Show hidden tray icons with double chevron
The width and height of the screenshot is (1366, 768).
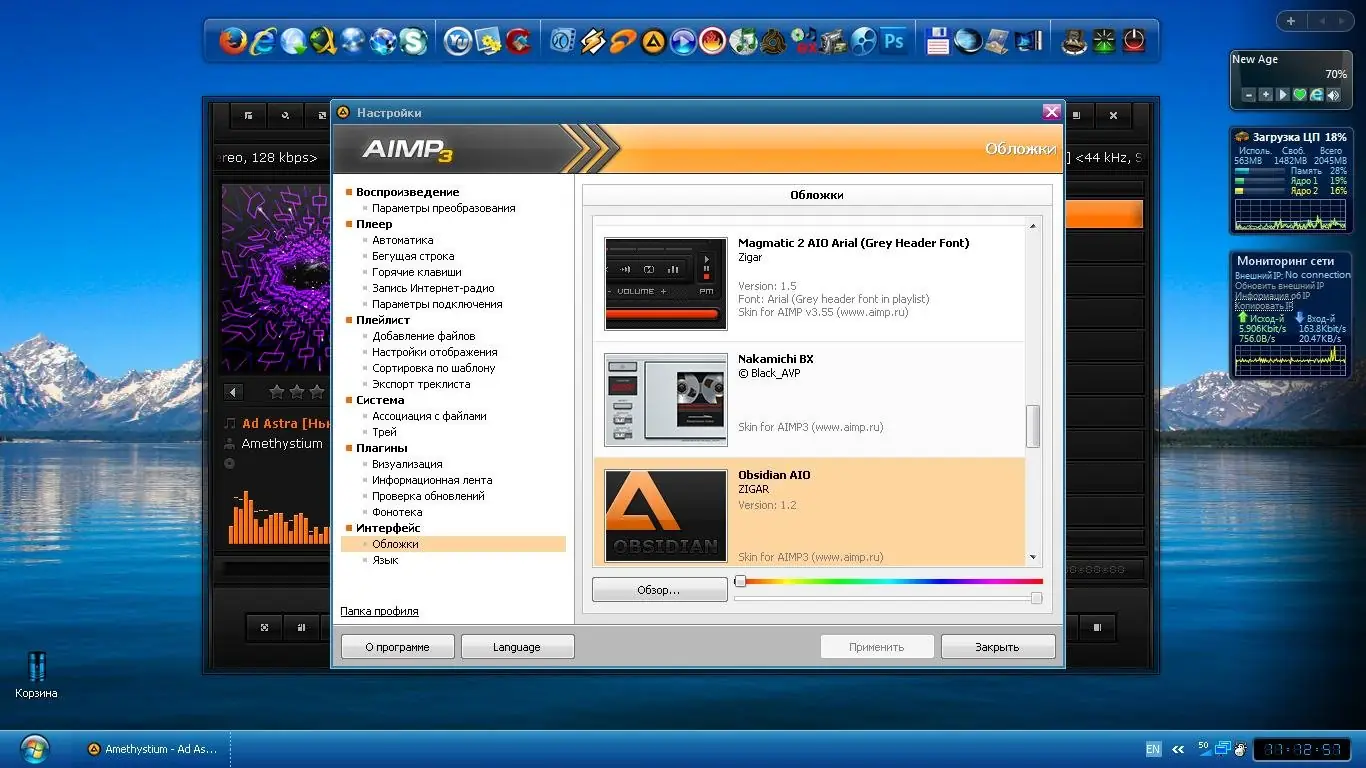(1178, 749)
